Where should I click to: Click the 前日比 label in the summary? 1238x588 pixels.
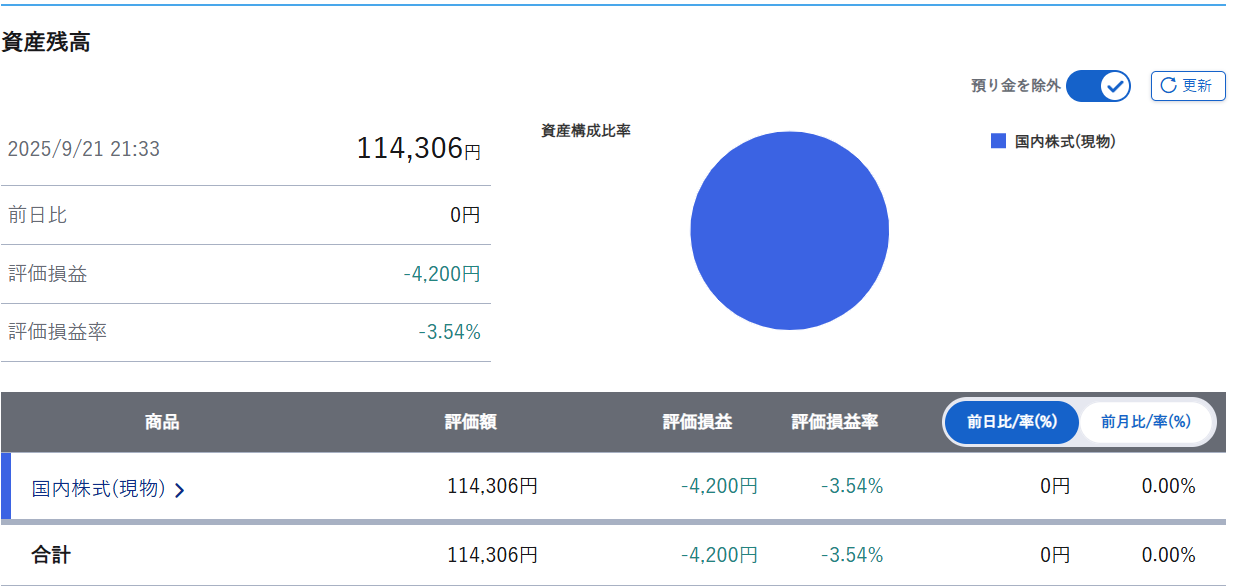pyautogui.click(x=38, y=215)
